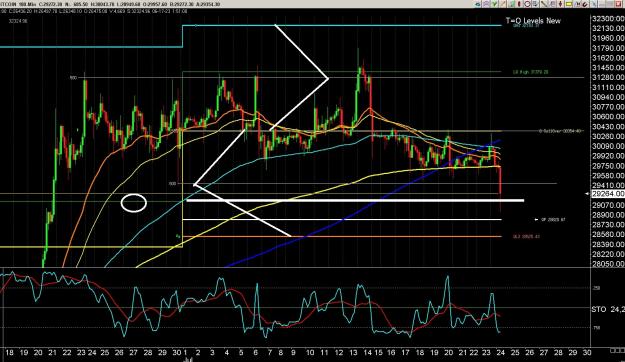Click the 29750.00 price axis label
Image resolution: width=625 pixels, height=362 pixels.
pos(608,166)
